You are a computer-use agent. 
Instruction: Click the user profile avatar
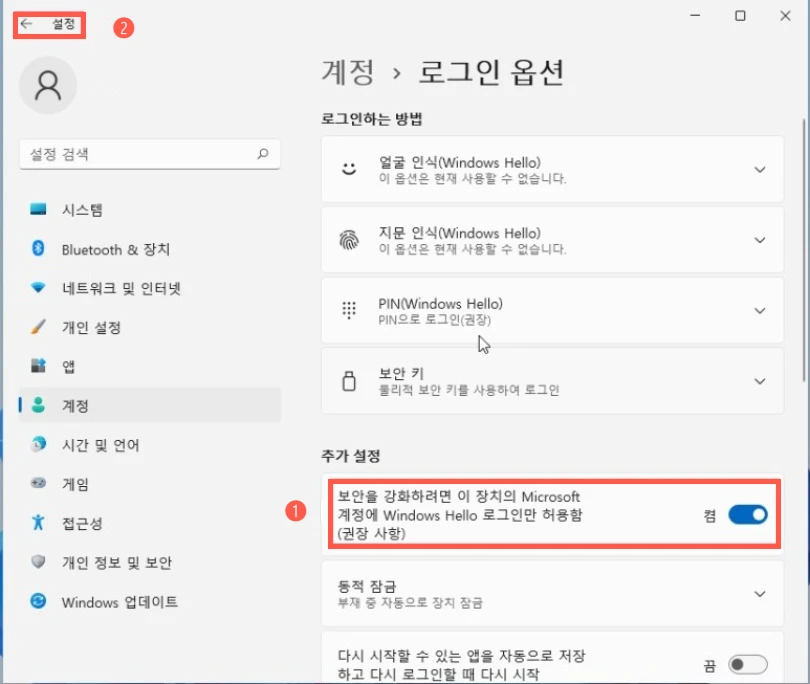48,85
